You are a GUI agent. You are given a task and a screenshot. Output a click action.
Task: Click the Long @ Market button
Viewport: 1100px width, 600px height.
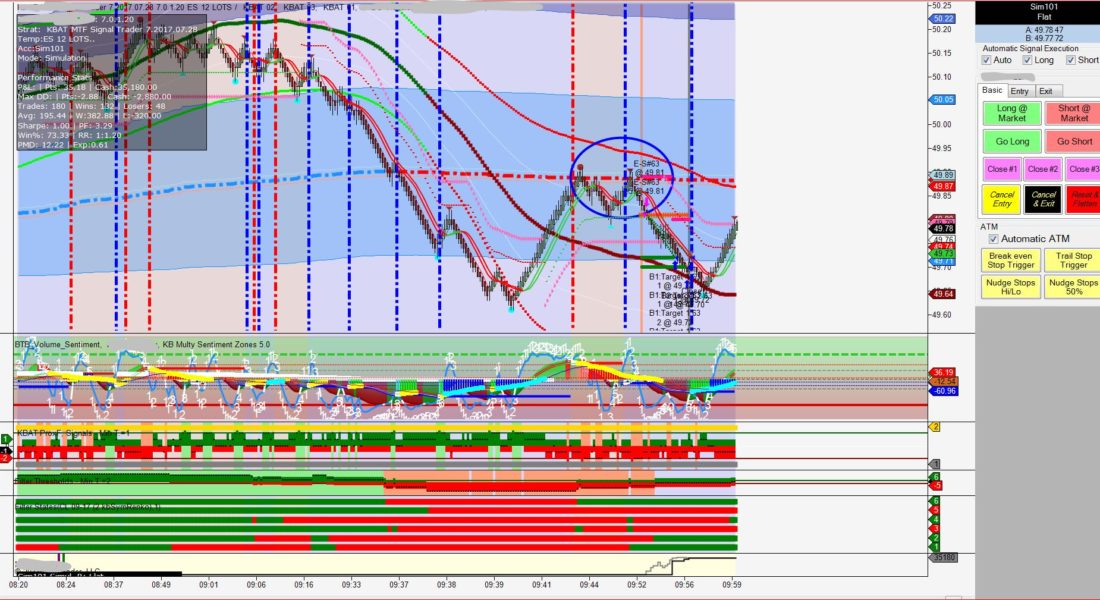coord(1012,113)
